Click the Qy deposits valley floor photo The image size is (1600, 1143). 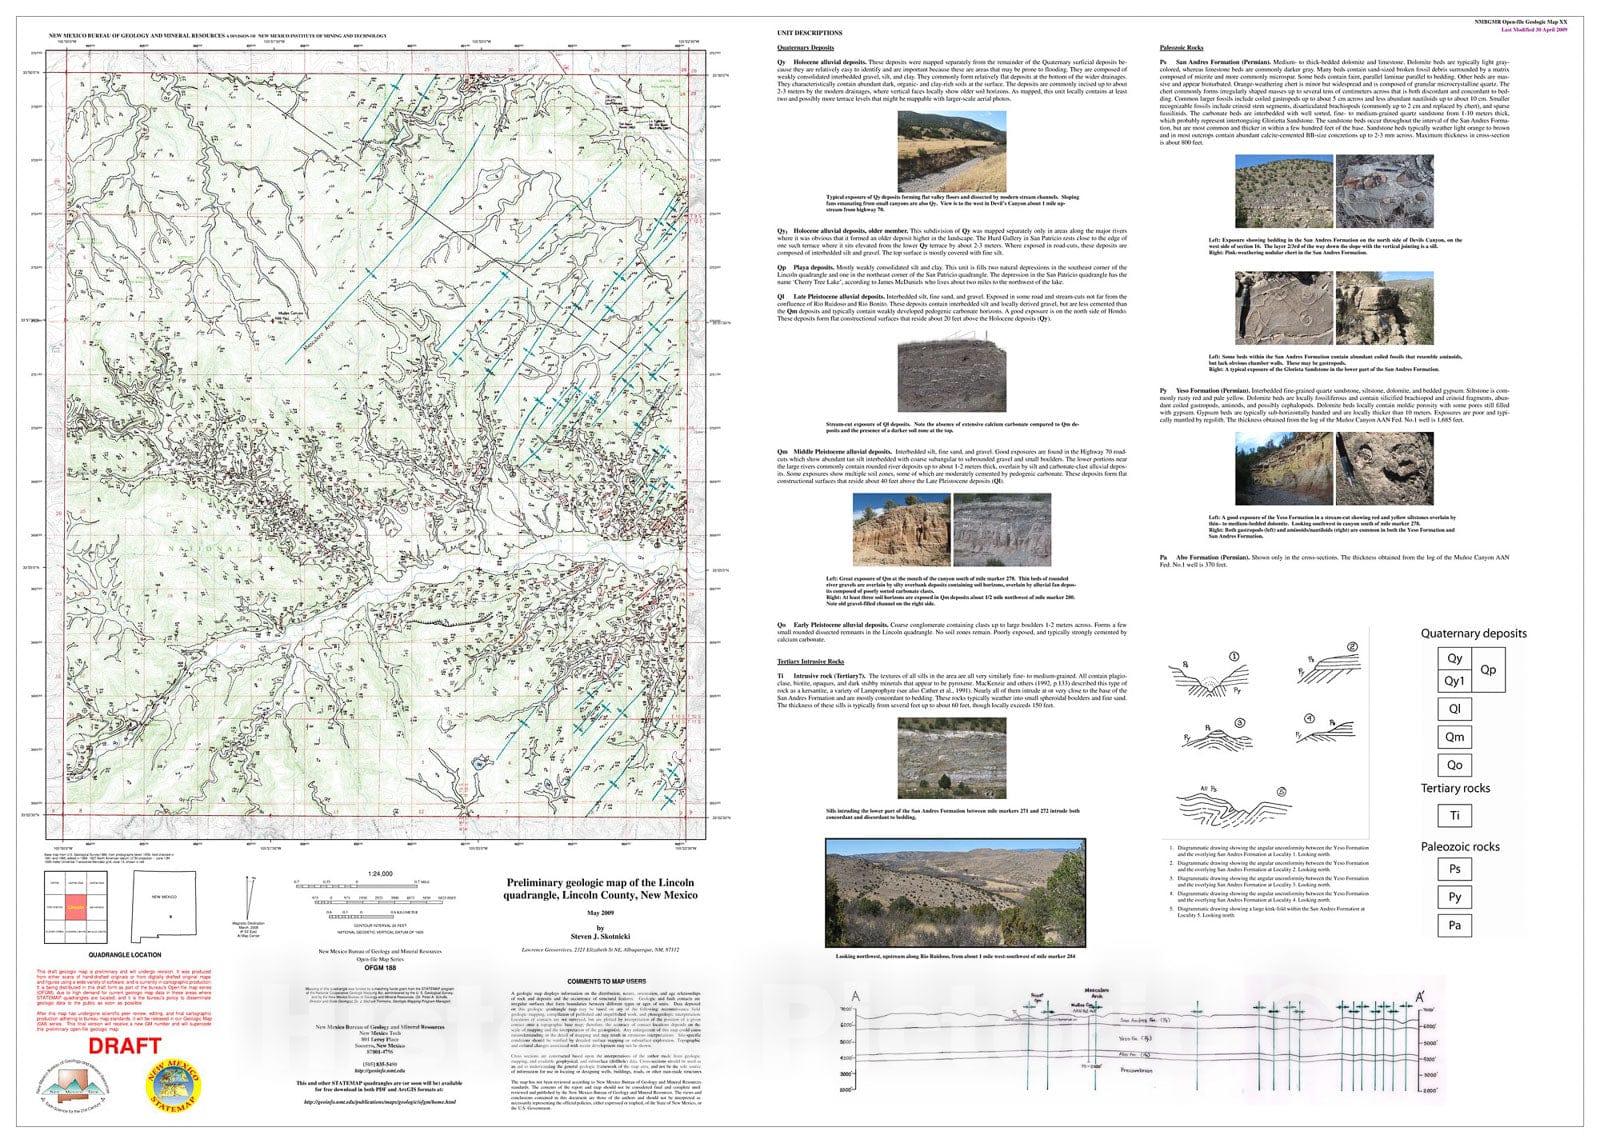point(952,151)
